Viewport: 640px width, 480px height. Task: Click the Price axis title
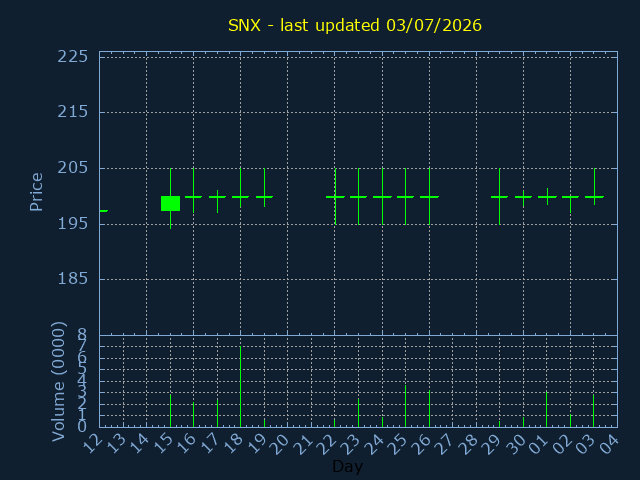pyautogui.click(x=36, y=192)
